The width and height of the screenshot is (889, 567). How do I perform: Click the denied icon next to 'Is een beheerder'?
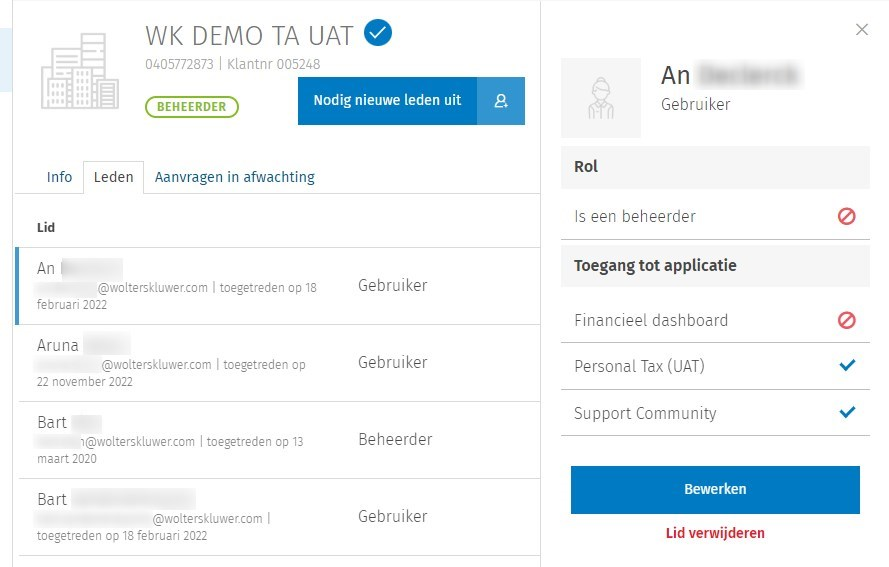[x=847, y=216]
